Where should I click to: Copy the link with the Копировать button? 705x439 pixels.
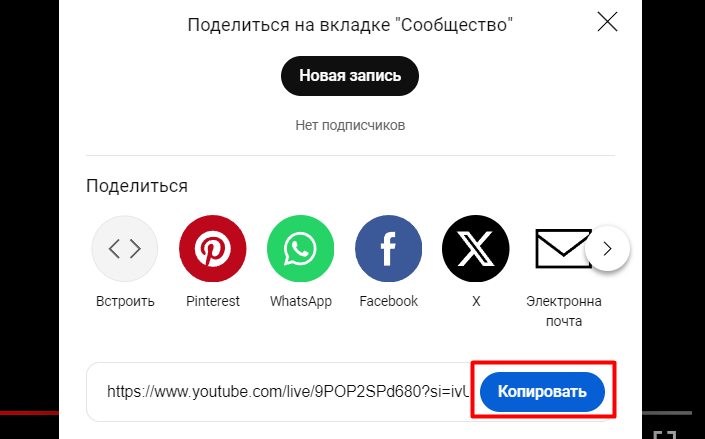(542, 391)
